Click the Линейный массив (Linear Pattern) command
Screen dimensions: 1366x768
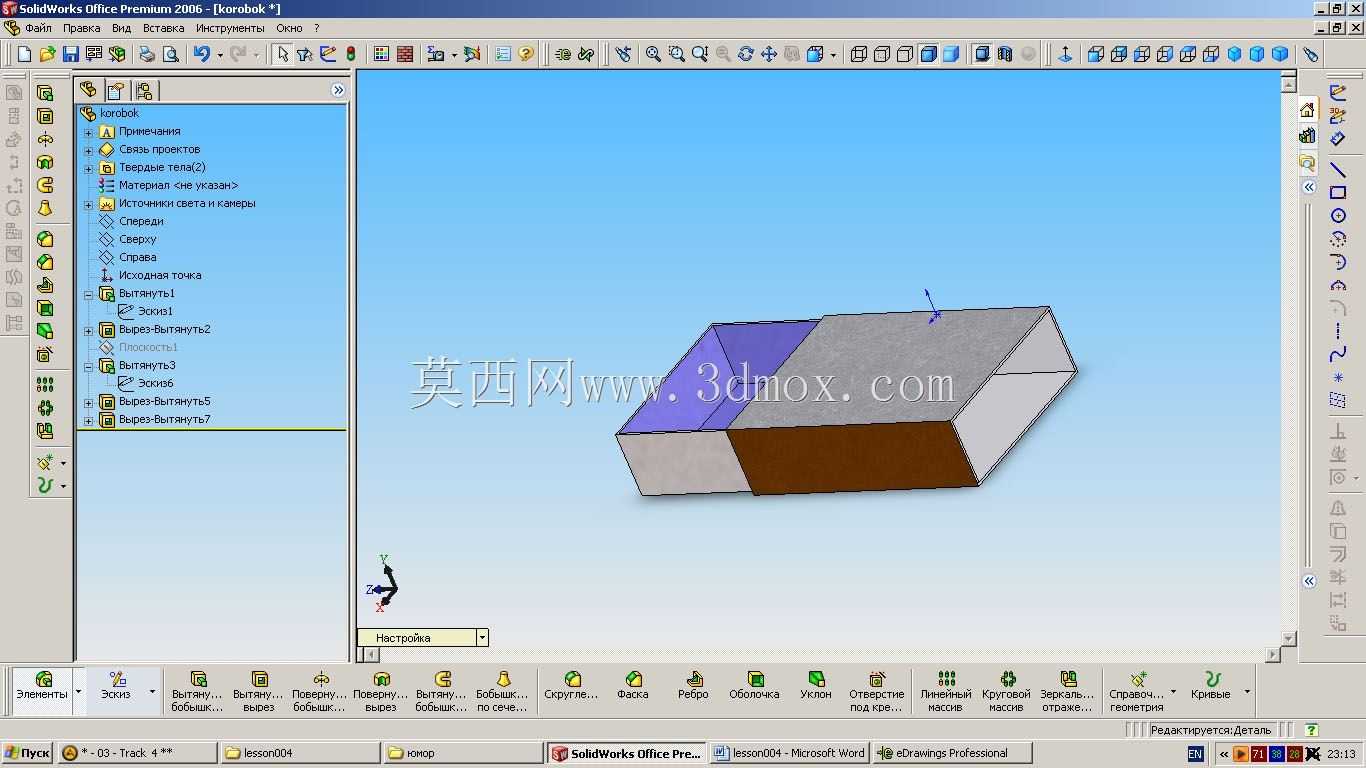click(x=945, y=692)
